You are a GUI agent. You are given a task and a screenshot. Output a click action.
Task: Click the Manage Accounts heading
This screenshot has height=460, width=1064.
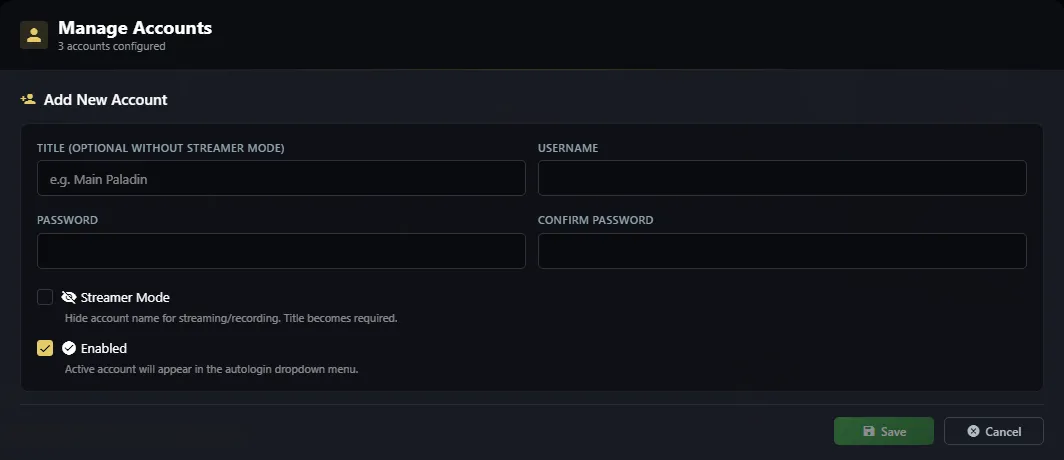(135, 28)
